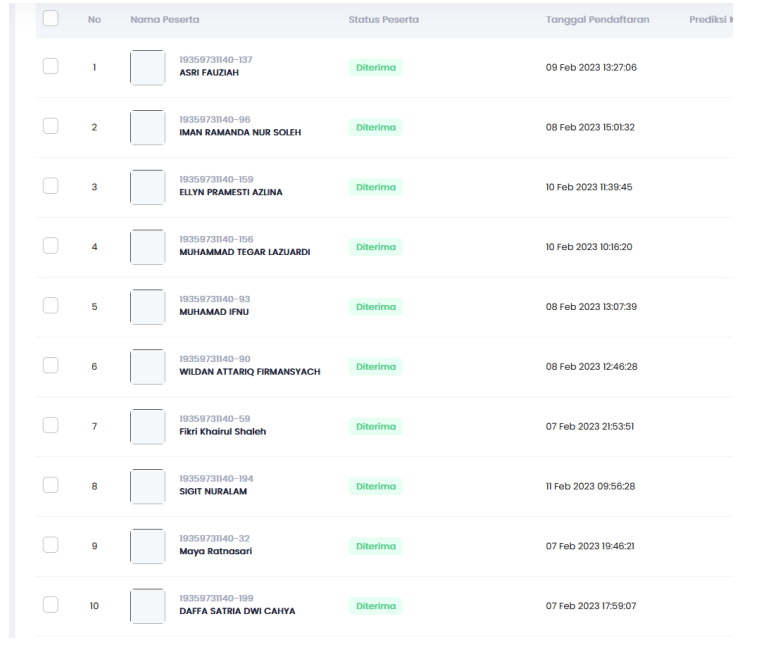Click the name ASRI FAUZIAH
The height and width of the screenshot is (647, 784).
pyautogui.click(x=209, y=73)
